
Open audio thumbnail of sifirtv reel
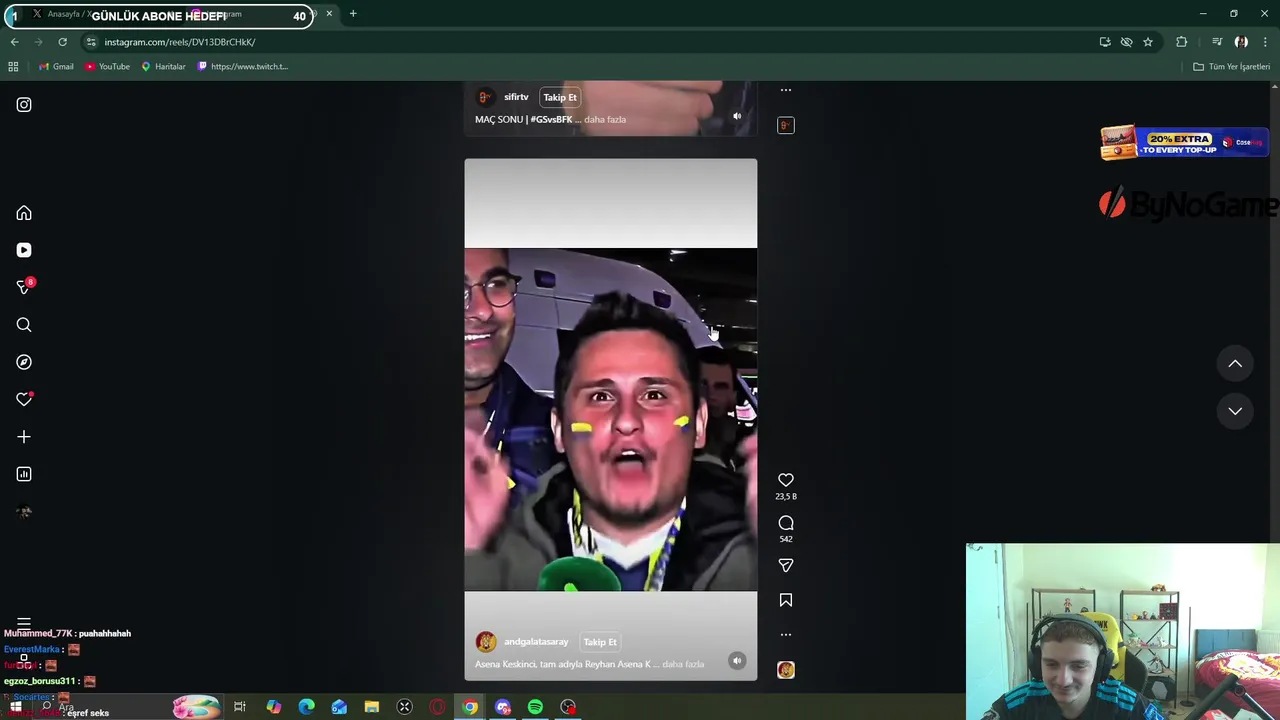[x=786, y=125]
